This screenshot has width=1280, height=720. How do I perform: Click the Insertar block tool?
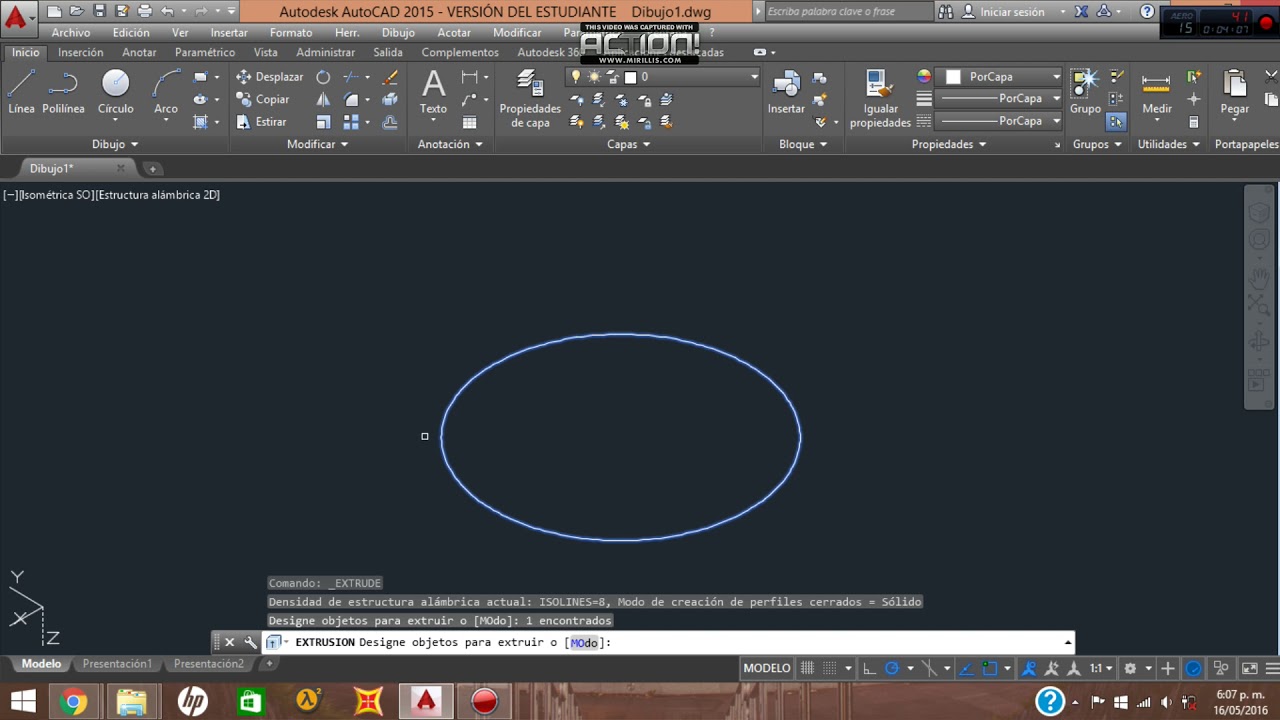(786, 93)
